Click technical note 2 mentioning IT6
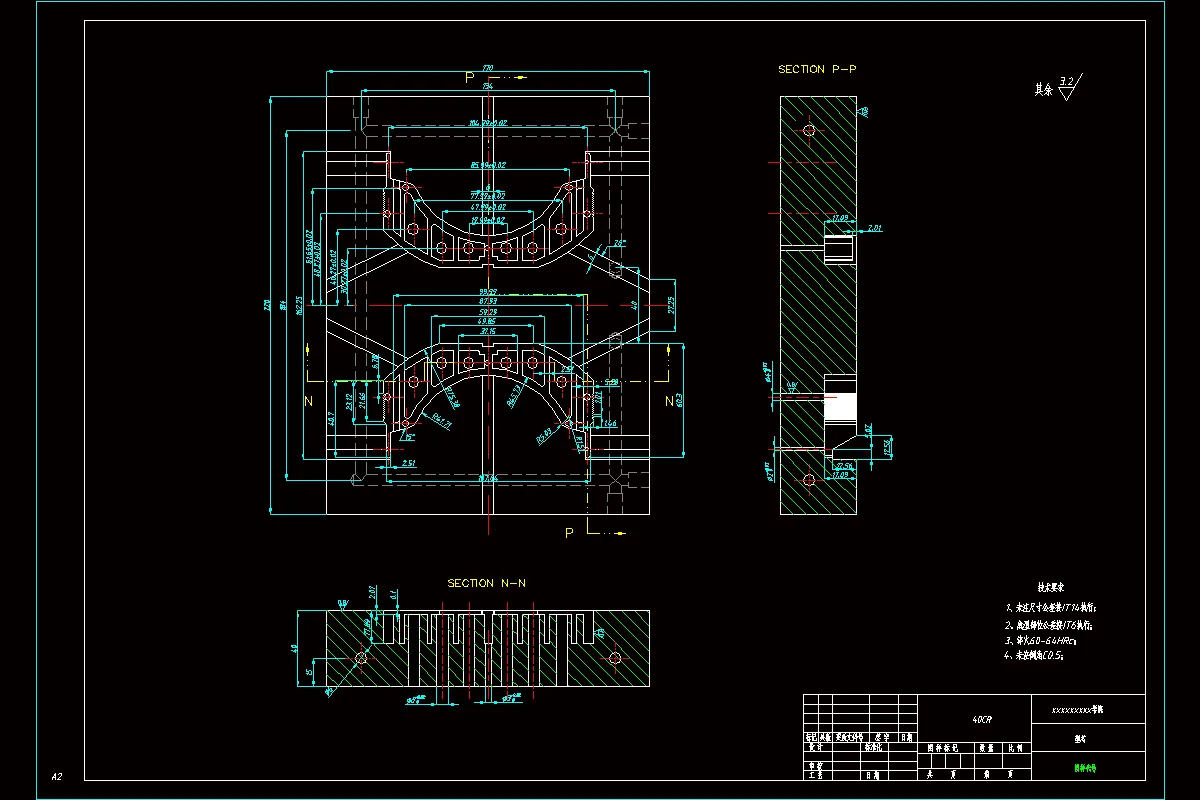The width and height of the screenshot is (1200, 800). click(x=1048, y=624)
